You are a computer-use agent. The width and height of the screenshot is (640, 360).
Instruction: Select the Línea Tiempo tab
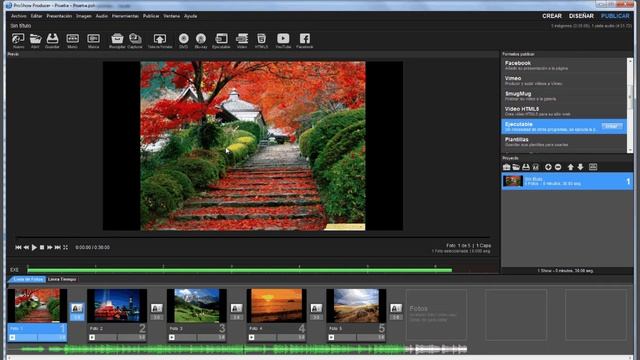(x=62, y=279)
